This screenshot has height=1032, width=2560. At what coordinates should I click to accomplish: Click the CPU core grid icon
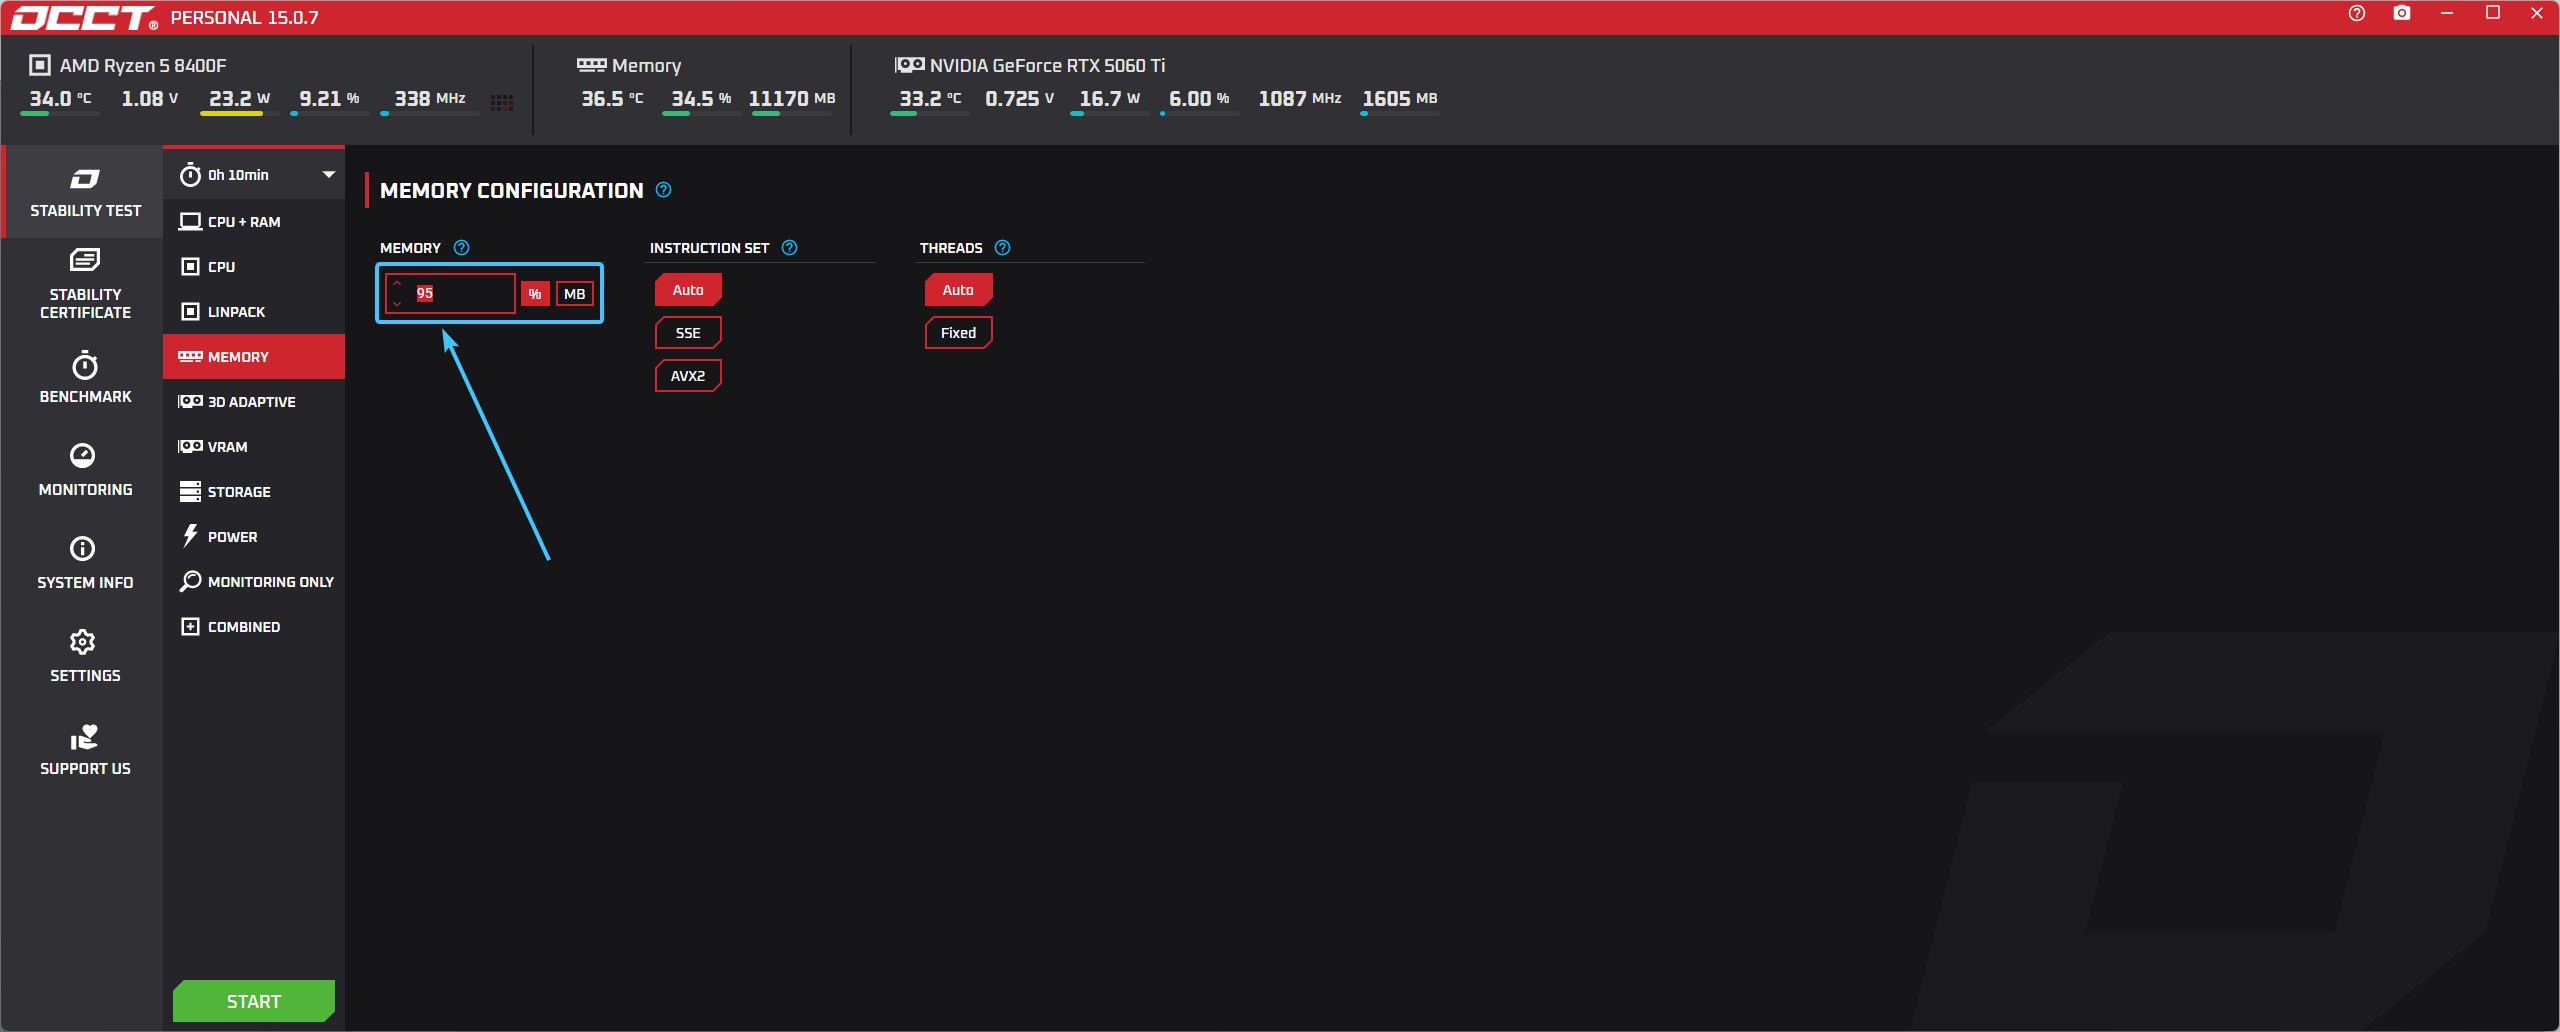click(x=502, y=102)
